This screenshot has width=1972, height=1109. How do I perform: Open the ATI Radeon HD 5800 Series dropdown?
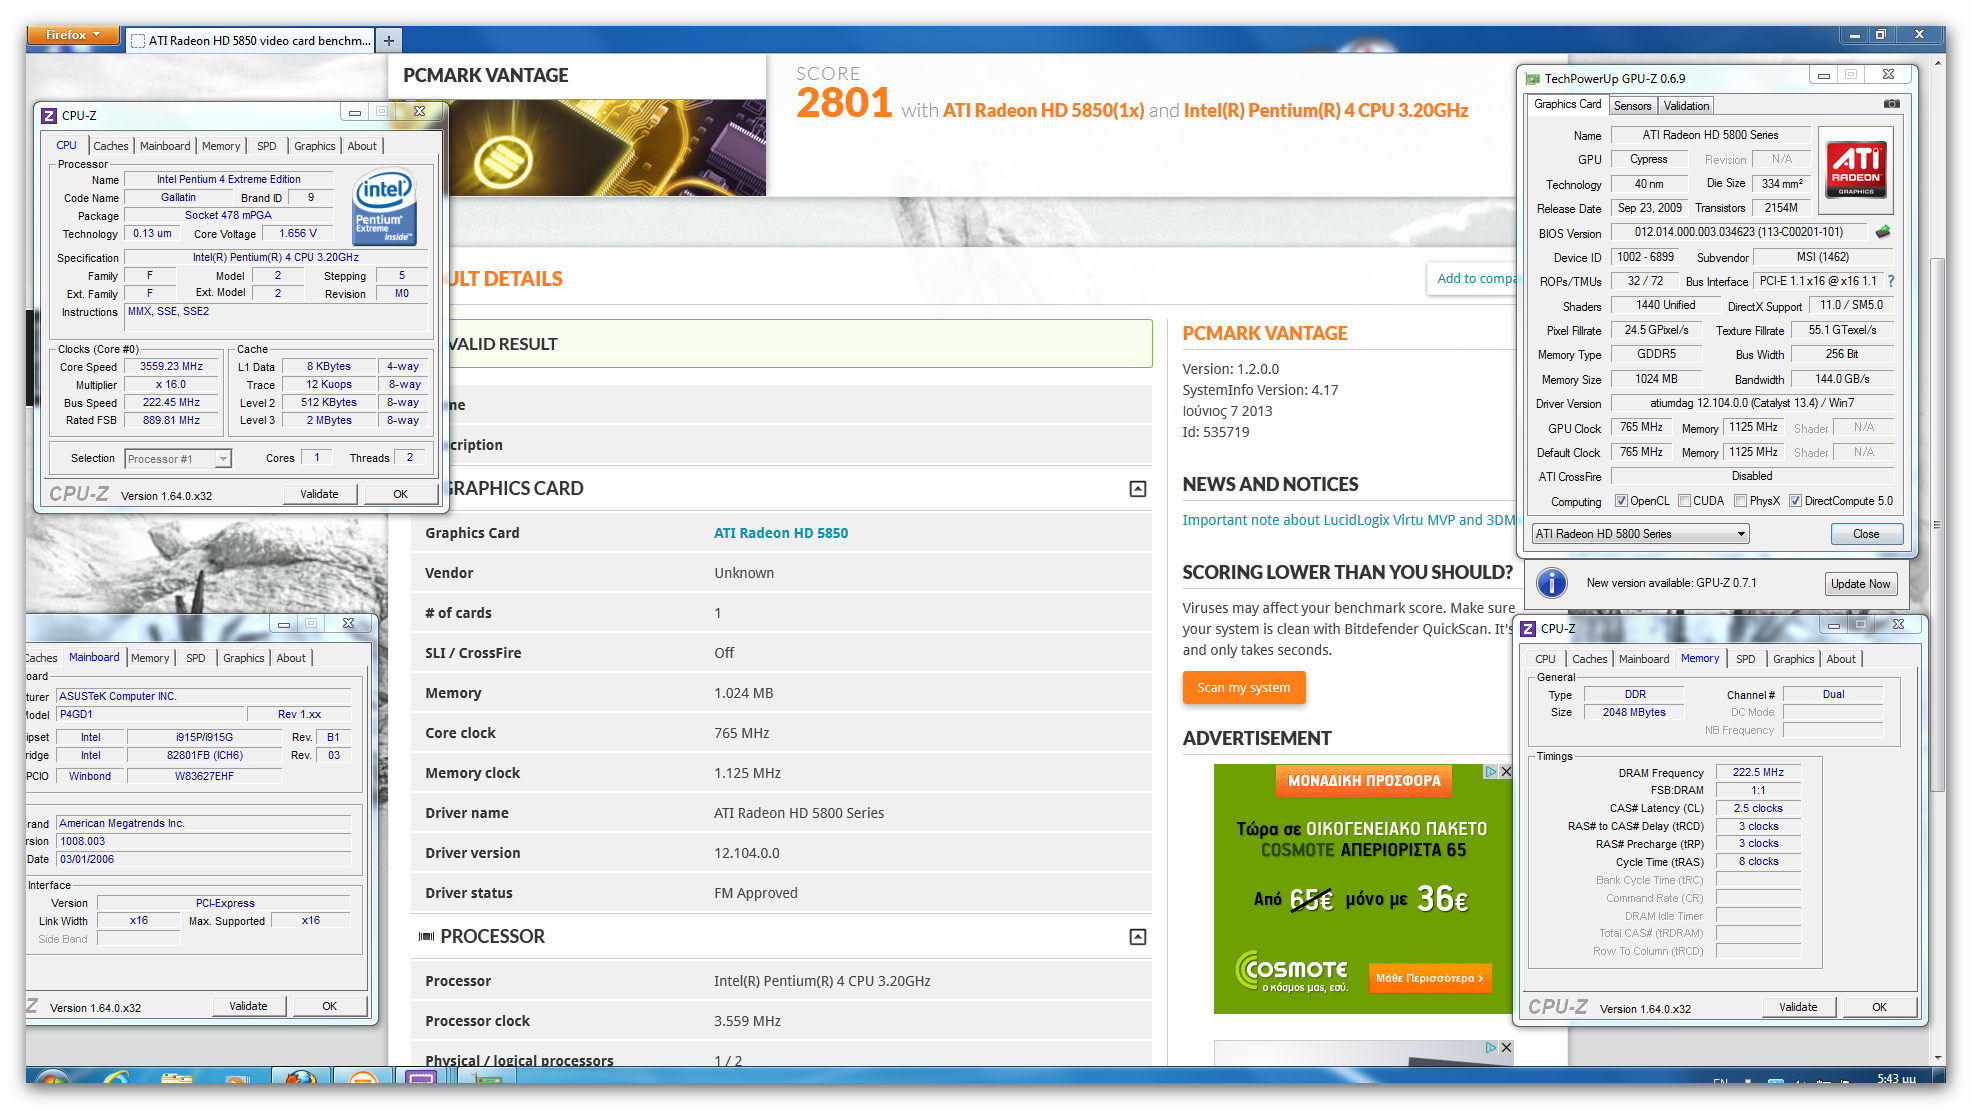click(1641, 534)
